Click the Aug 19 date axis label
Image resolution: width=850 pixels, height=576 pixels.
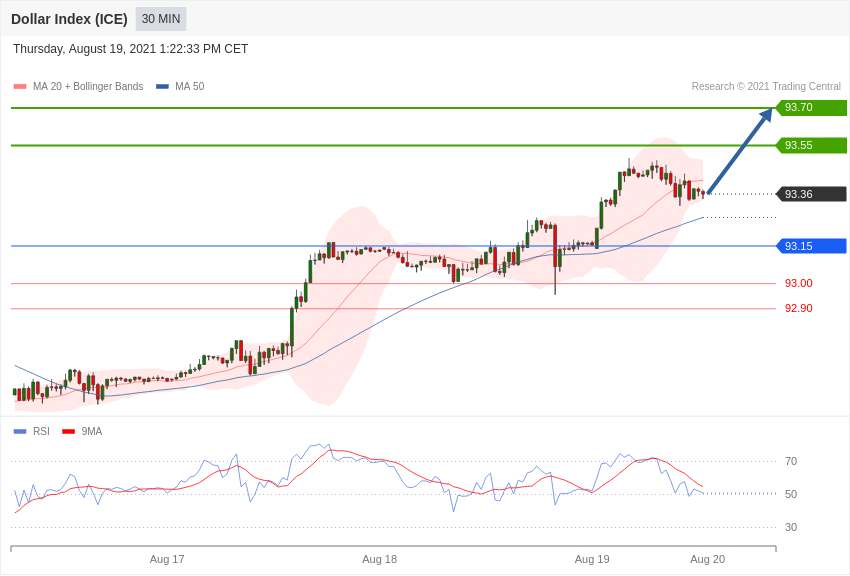(x=592, y=559)
